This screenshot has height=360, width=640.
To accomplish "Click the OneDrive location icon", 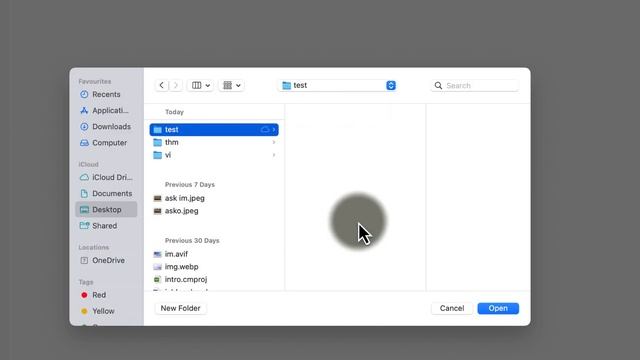I will 84,260.
